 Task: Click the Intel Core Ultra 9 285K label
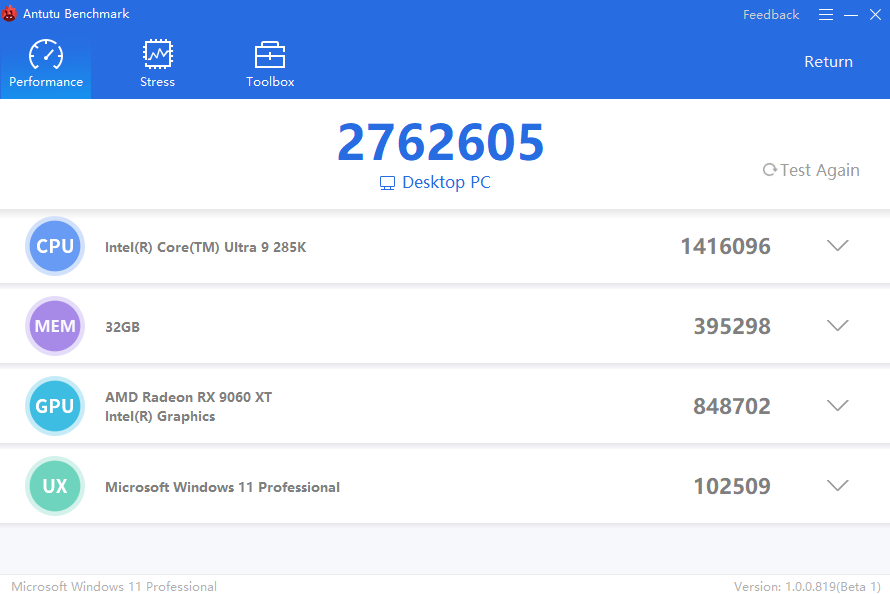point(205,247)
